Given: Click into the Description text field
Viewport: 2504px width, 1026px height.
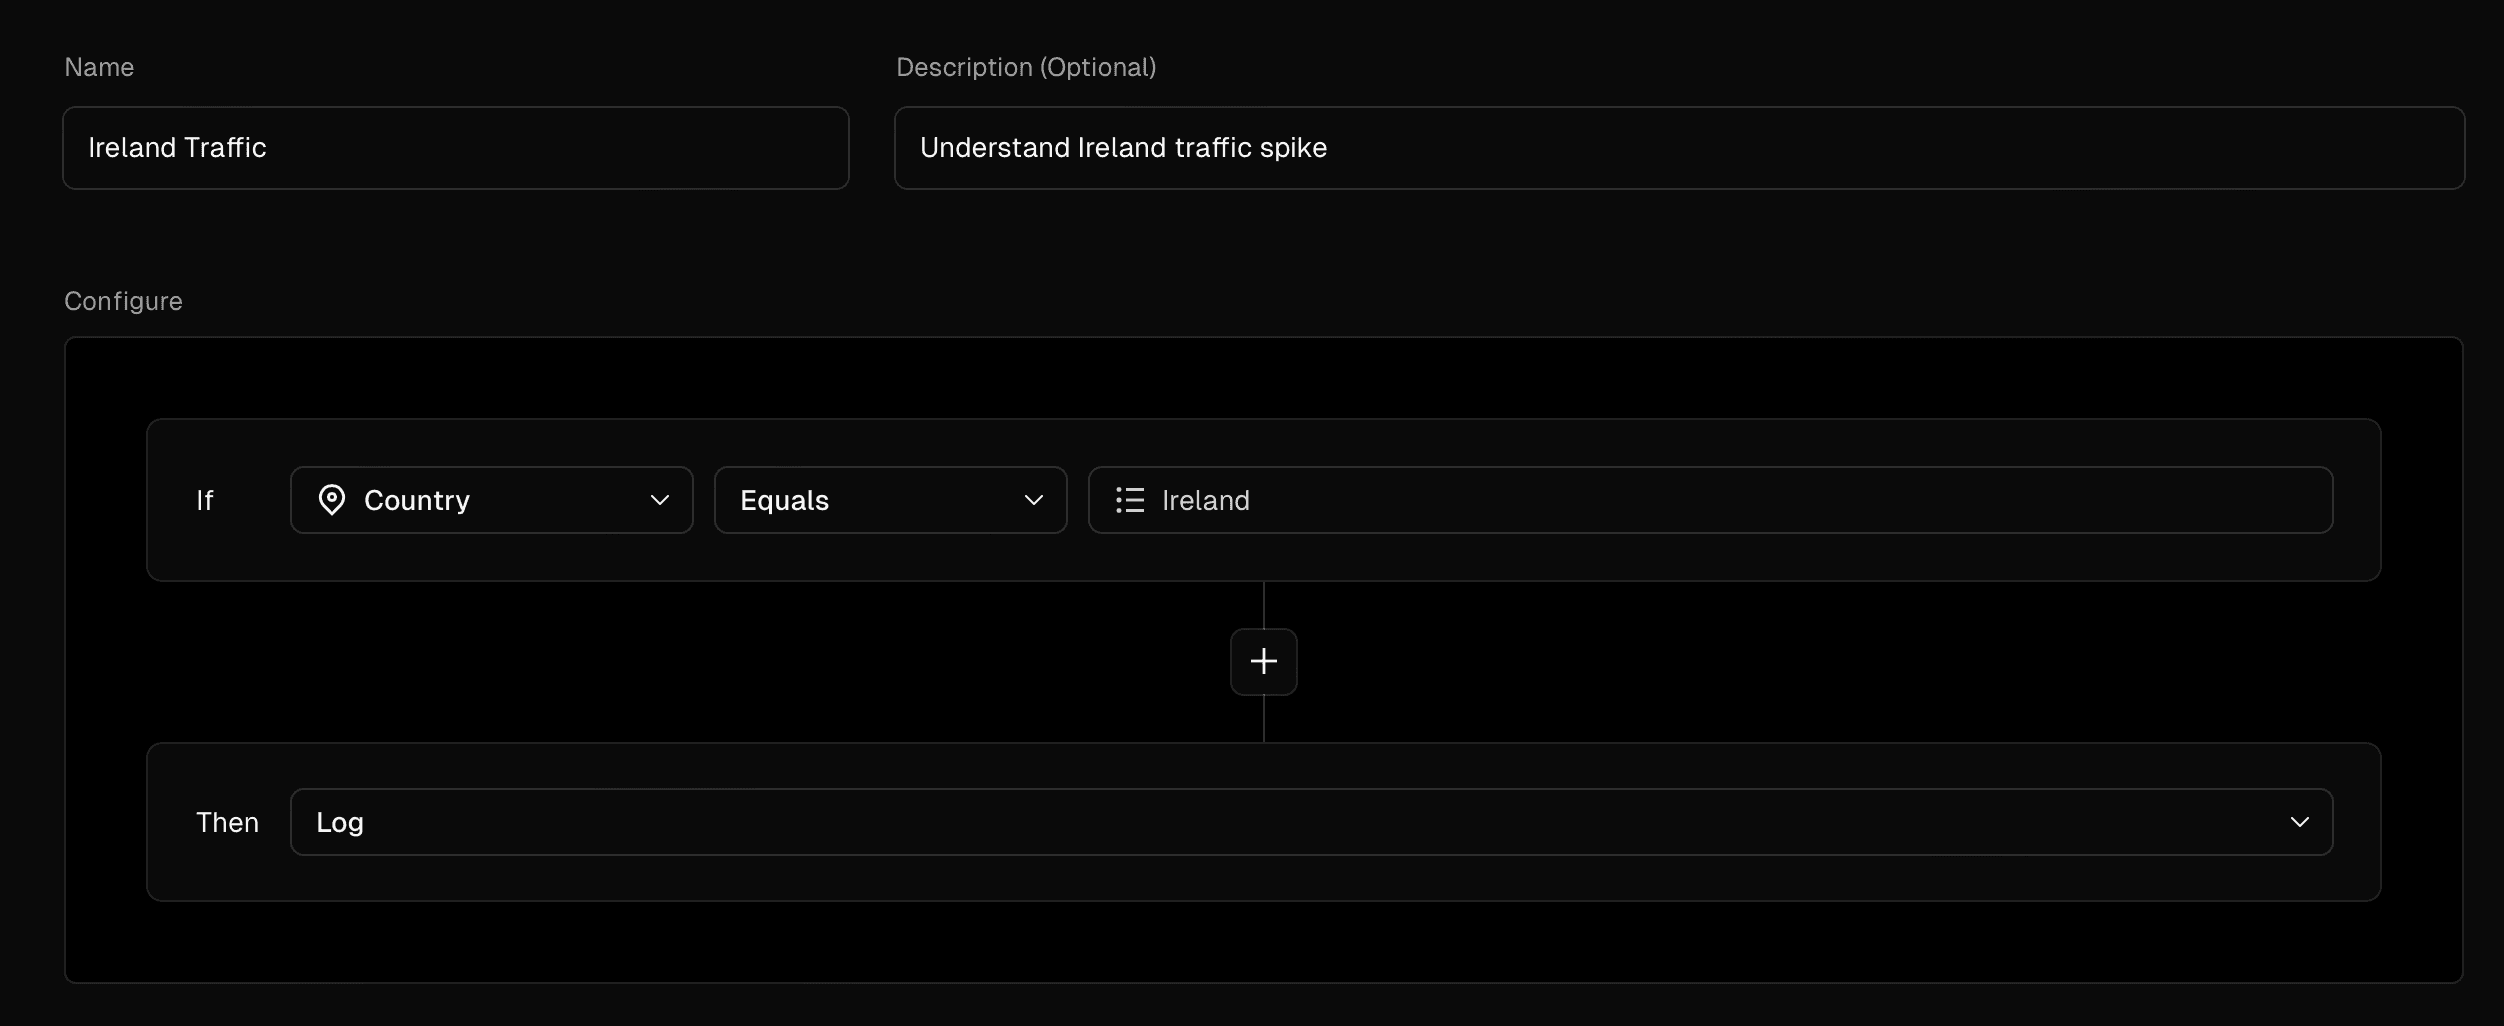Looking at the screenshot, I should tap(1678, 148).
